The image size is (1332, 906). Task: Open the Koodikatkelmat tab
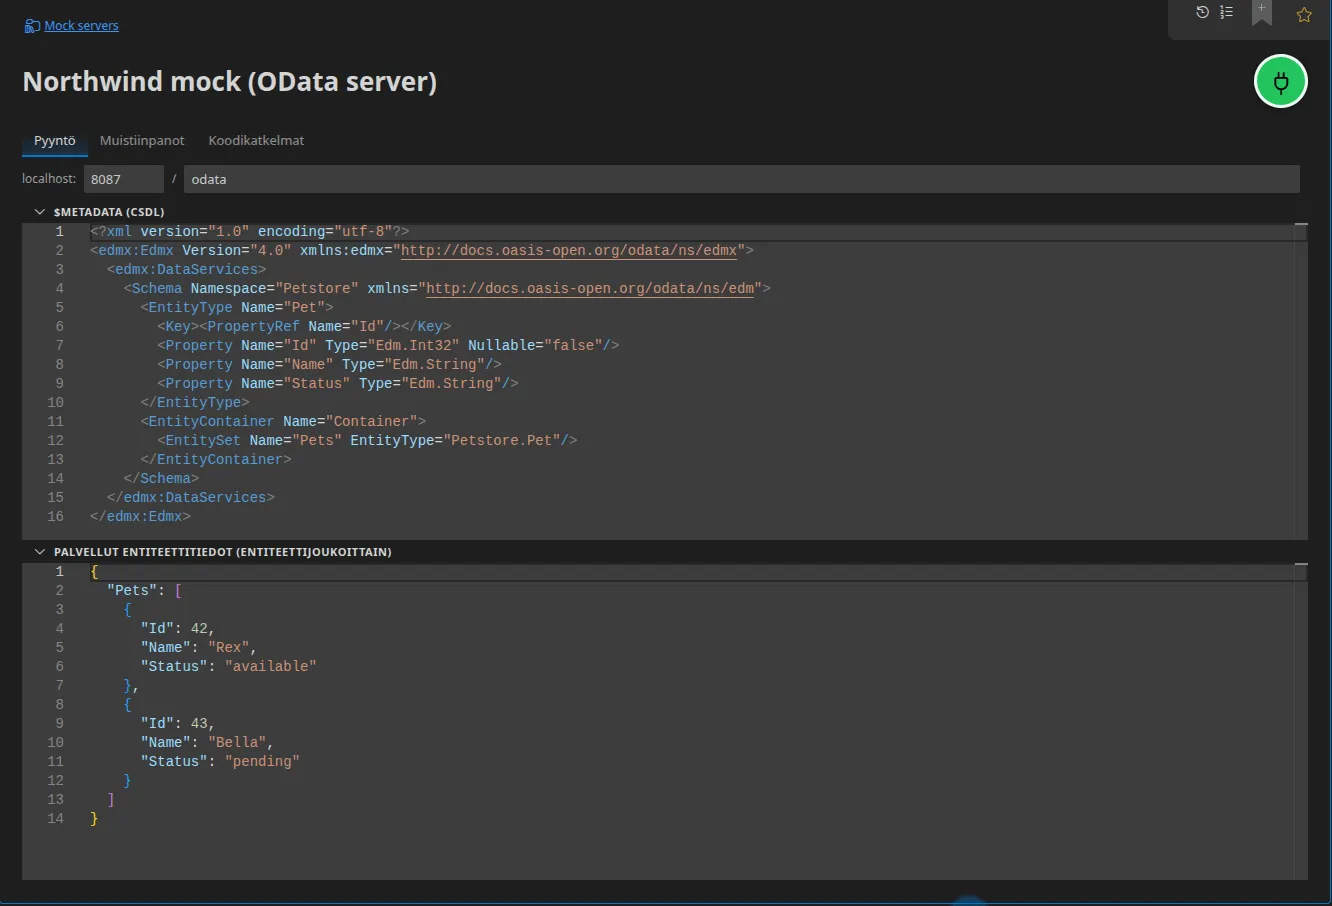(x=256, y=141)
